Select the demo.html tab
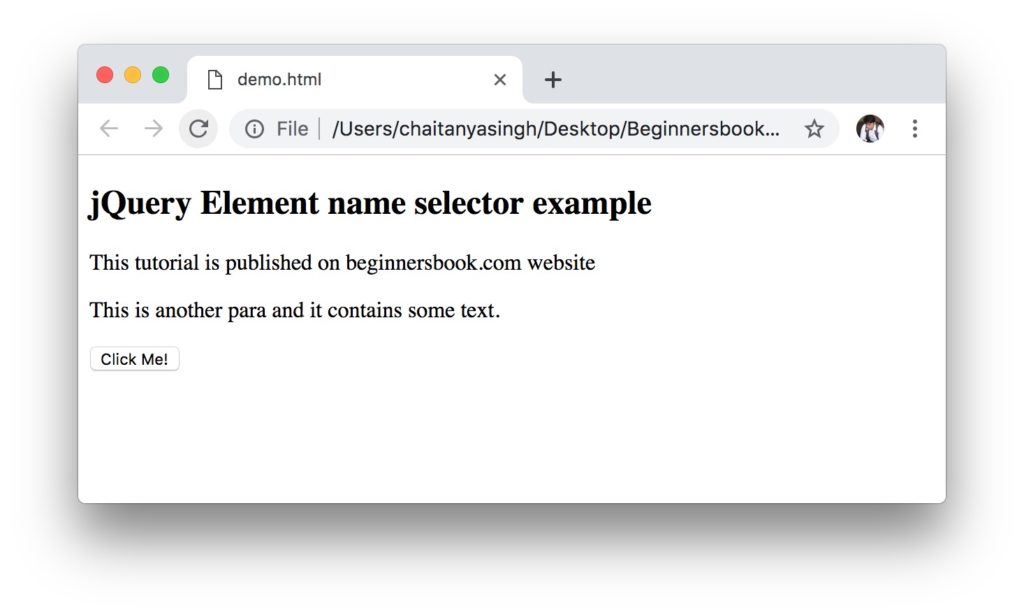Screen dimensions: 1024x615 (355, 80)
